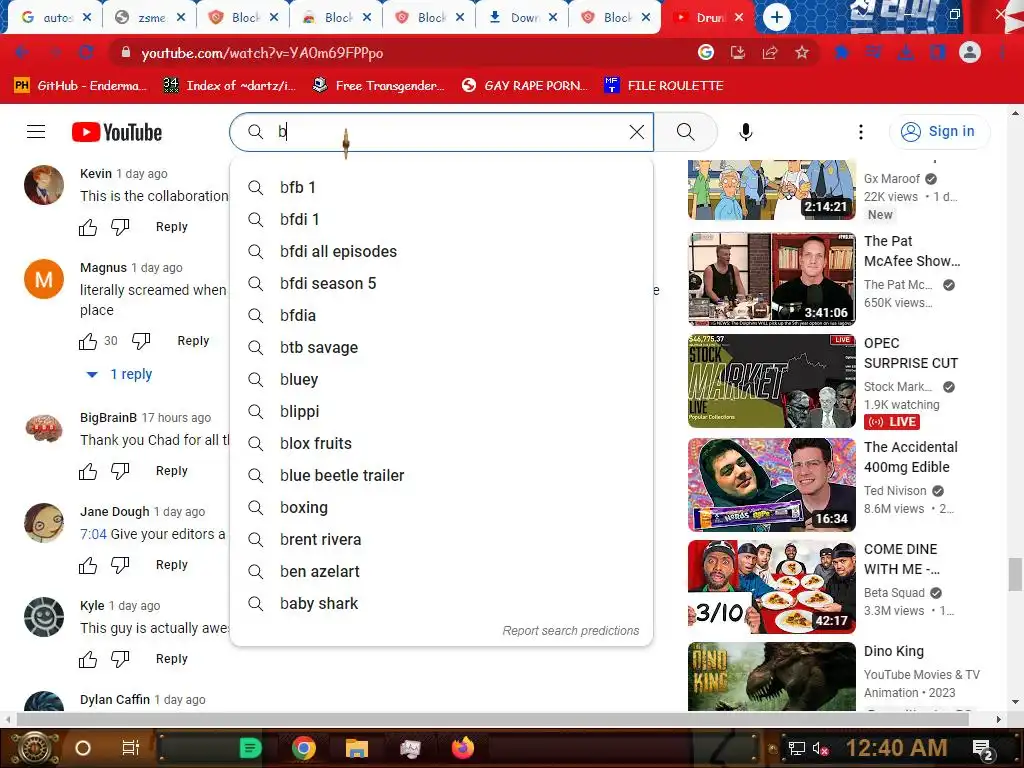Jump to 7:04 timestamp link

93,534
